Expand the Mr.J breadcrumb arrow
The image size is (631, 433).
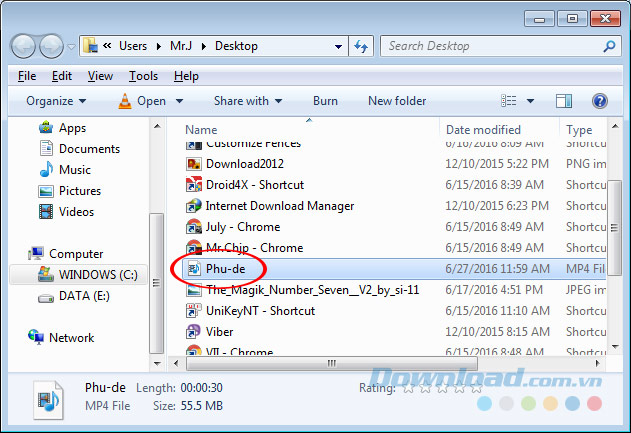[204, 46]
